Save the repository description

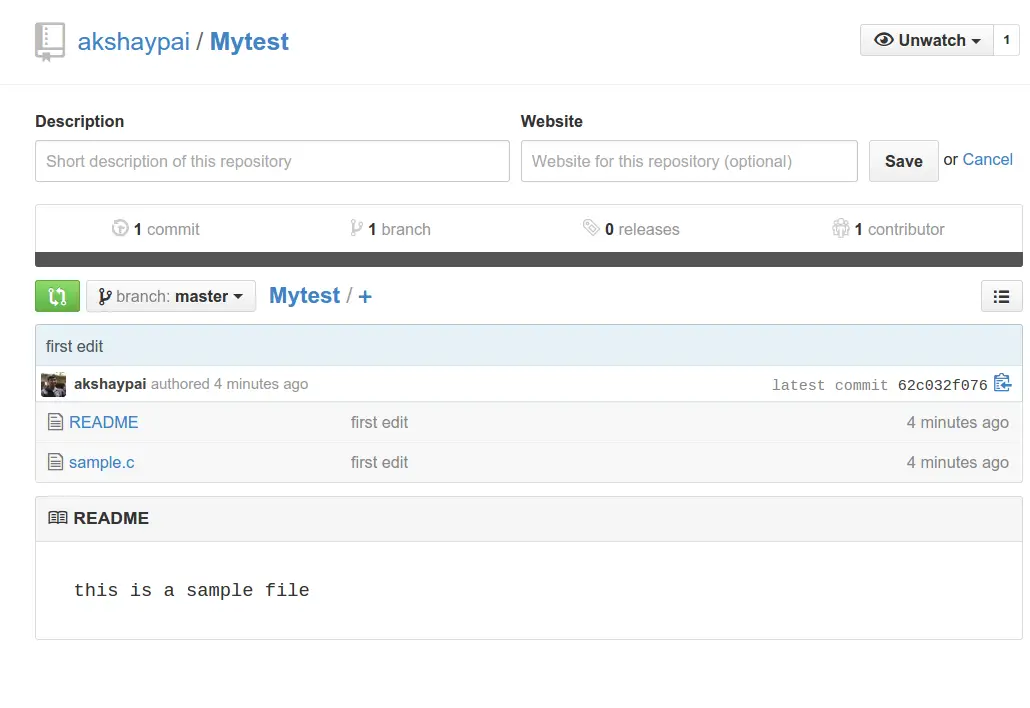(x=903, y=161)
